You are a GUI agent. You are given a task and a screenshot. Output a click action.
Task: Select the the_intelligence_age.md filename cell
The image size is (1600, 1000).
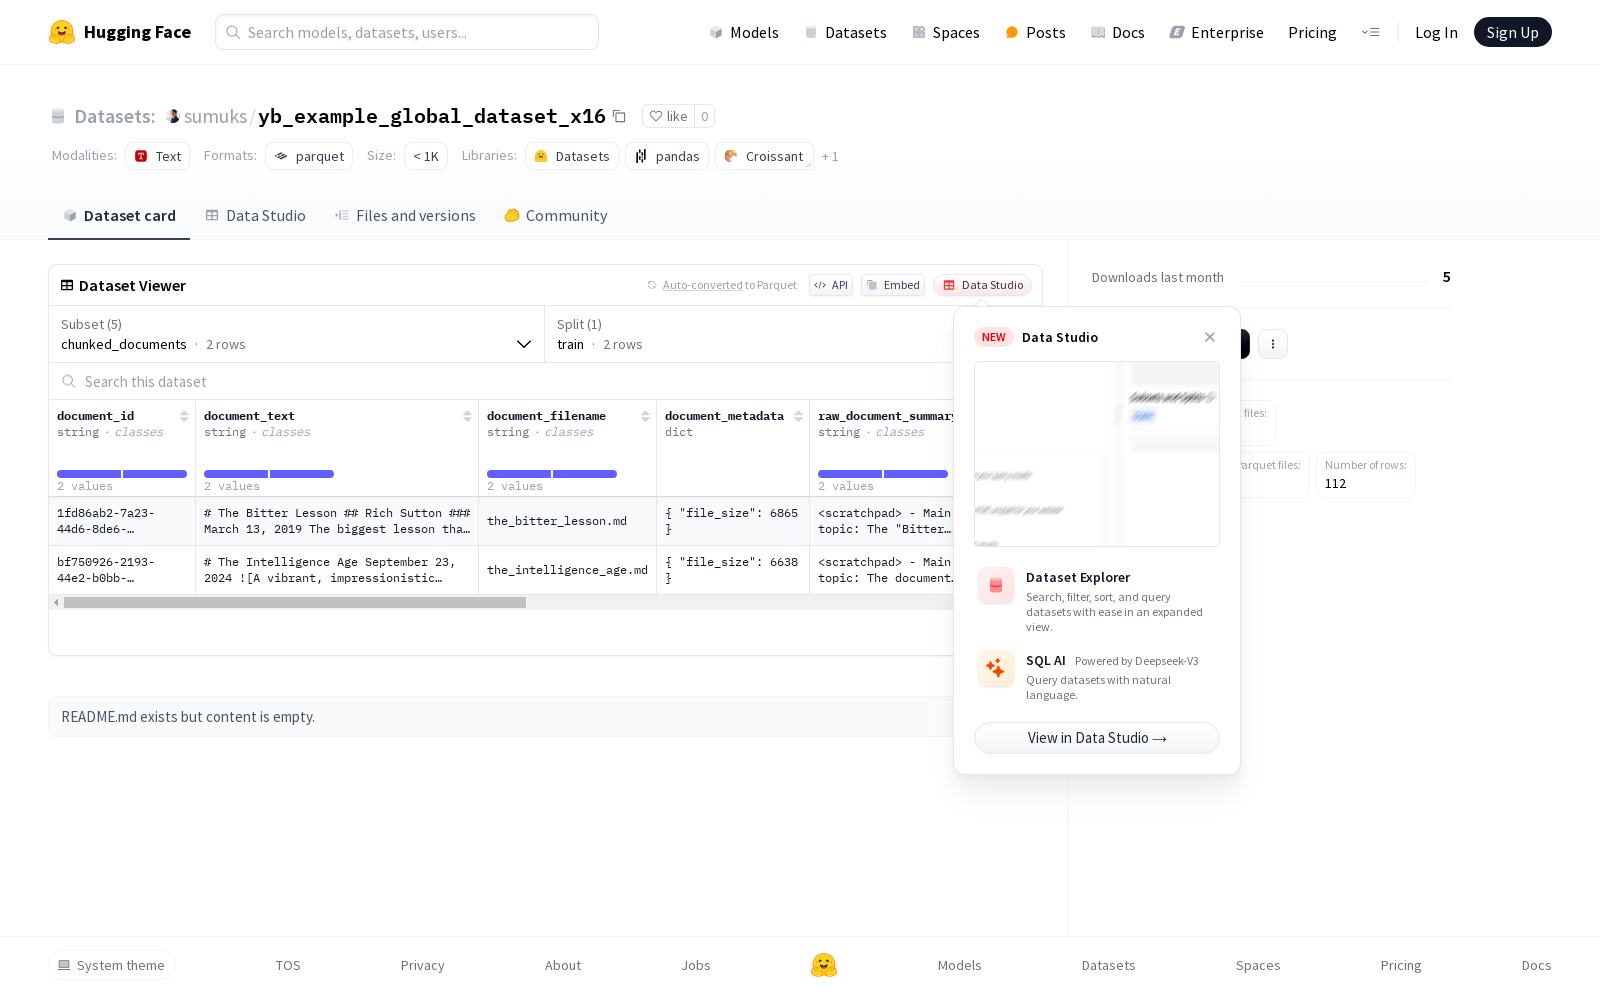(x=567, y=571)
